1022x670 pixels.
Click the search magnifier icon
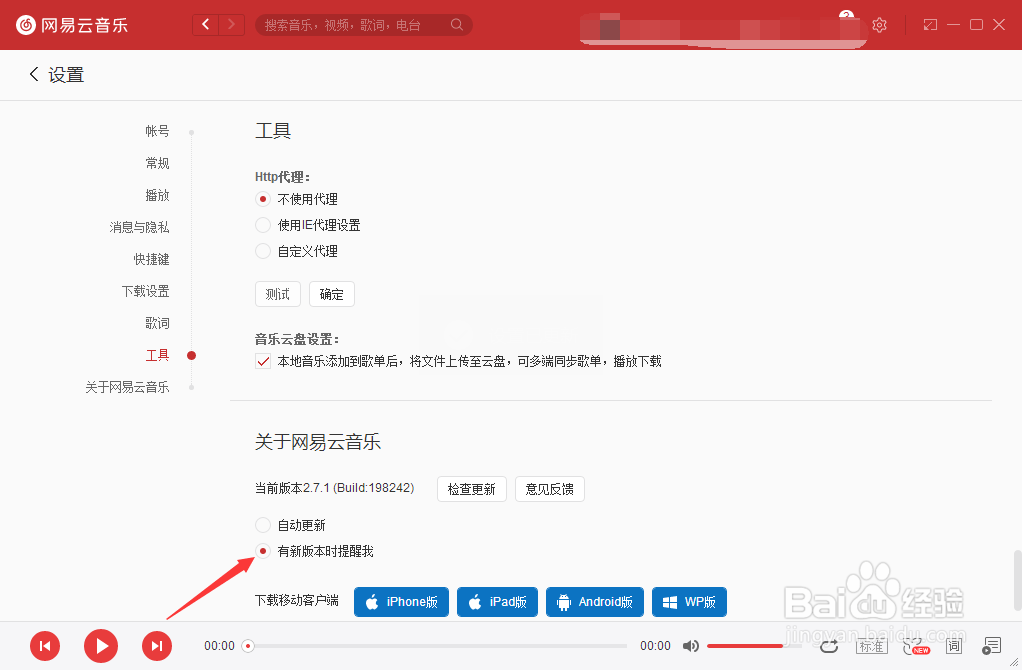(457, 25)
